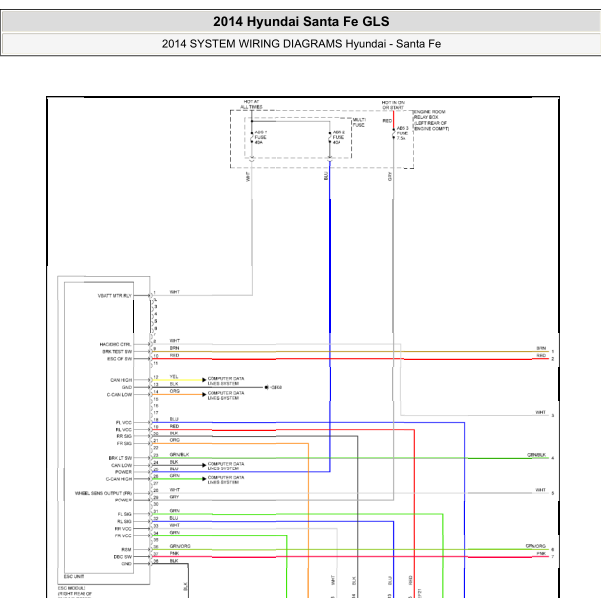Click the "ESC OF SW" terminal label

[119, 359]
